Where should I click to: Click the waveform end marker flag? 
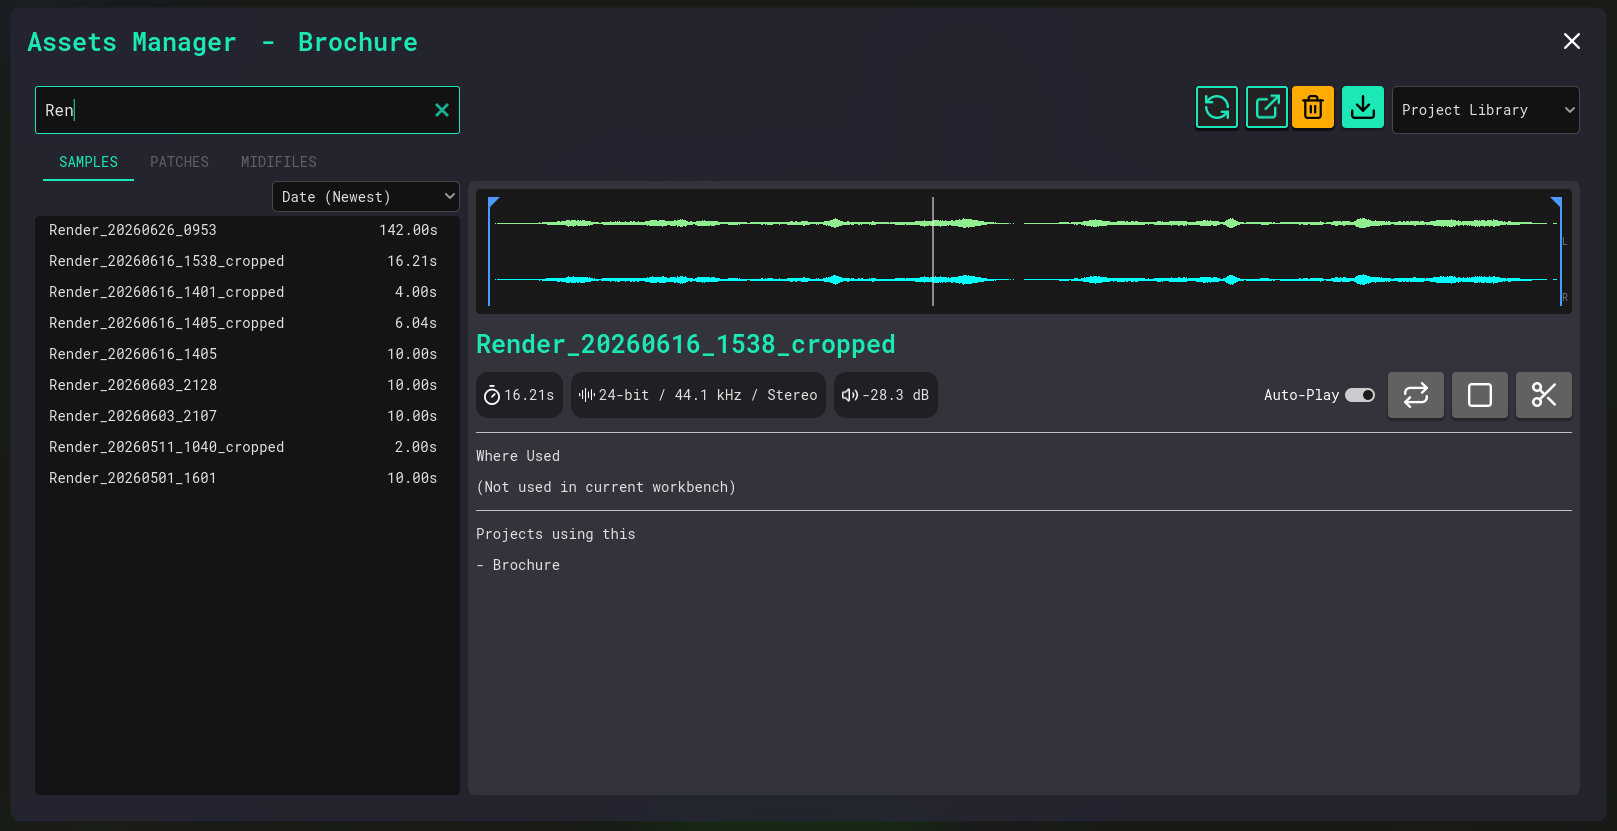click(x=1557, y=203)
